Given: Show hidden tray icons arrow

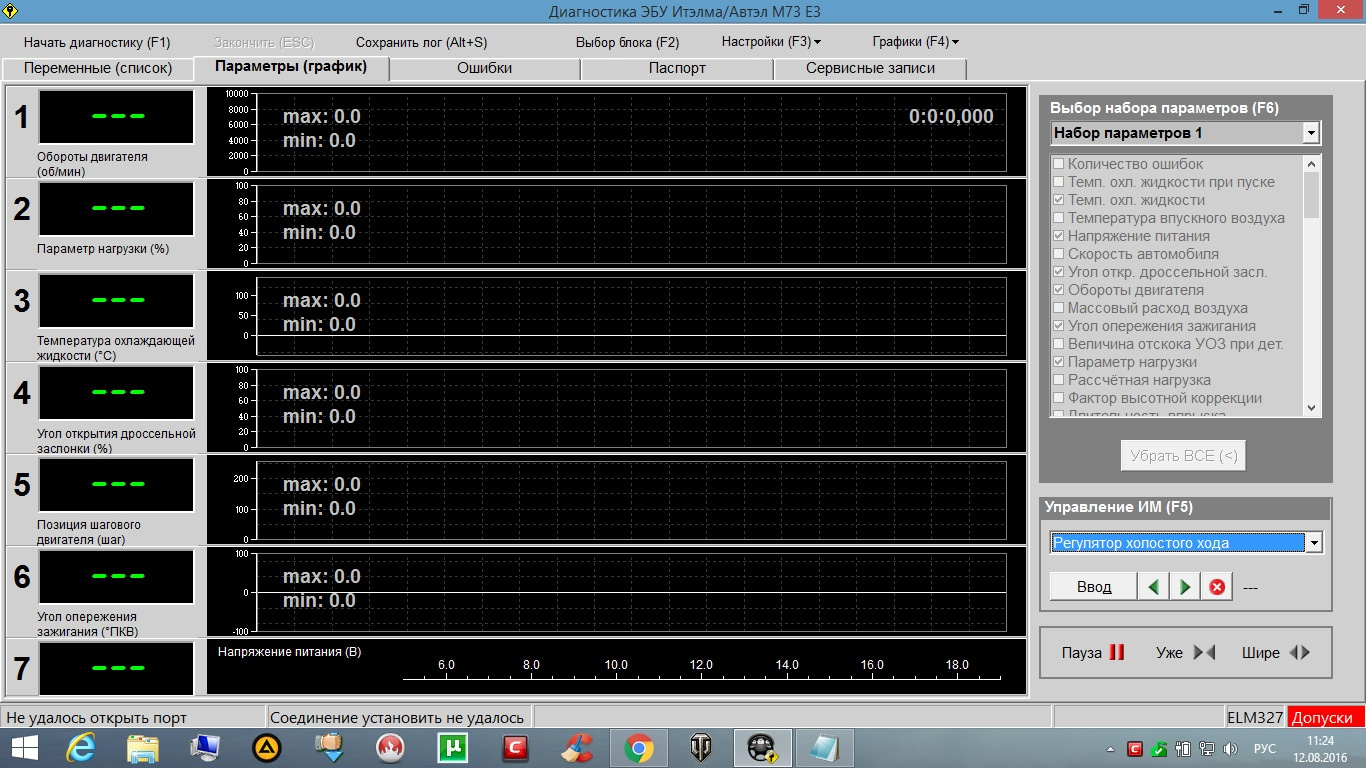Looking at the screenshot, I should click(1110, 748).
